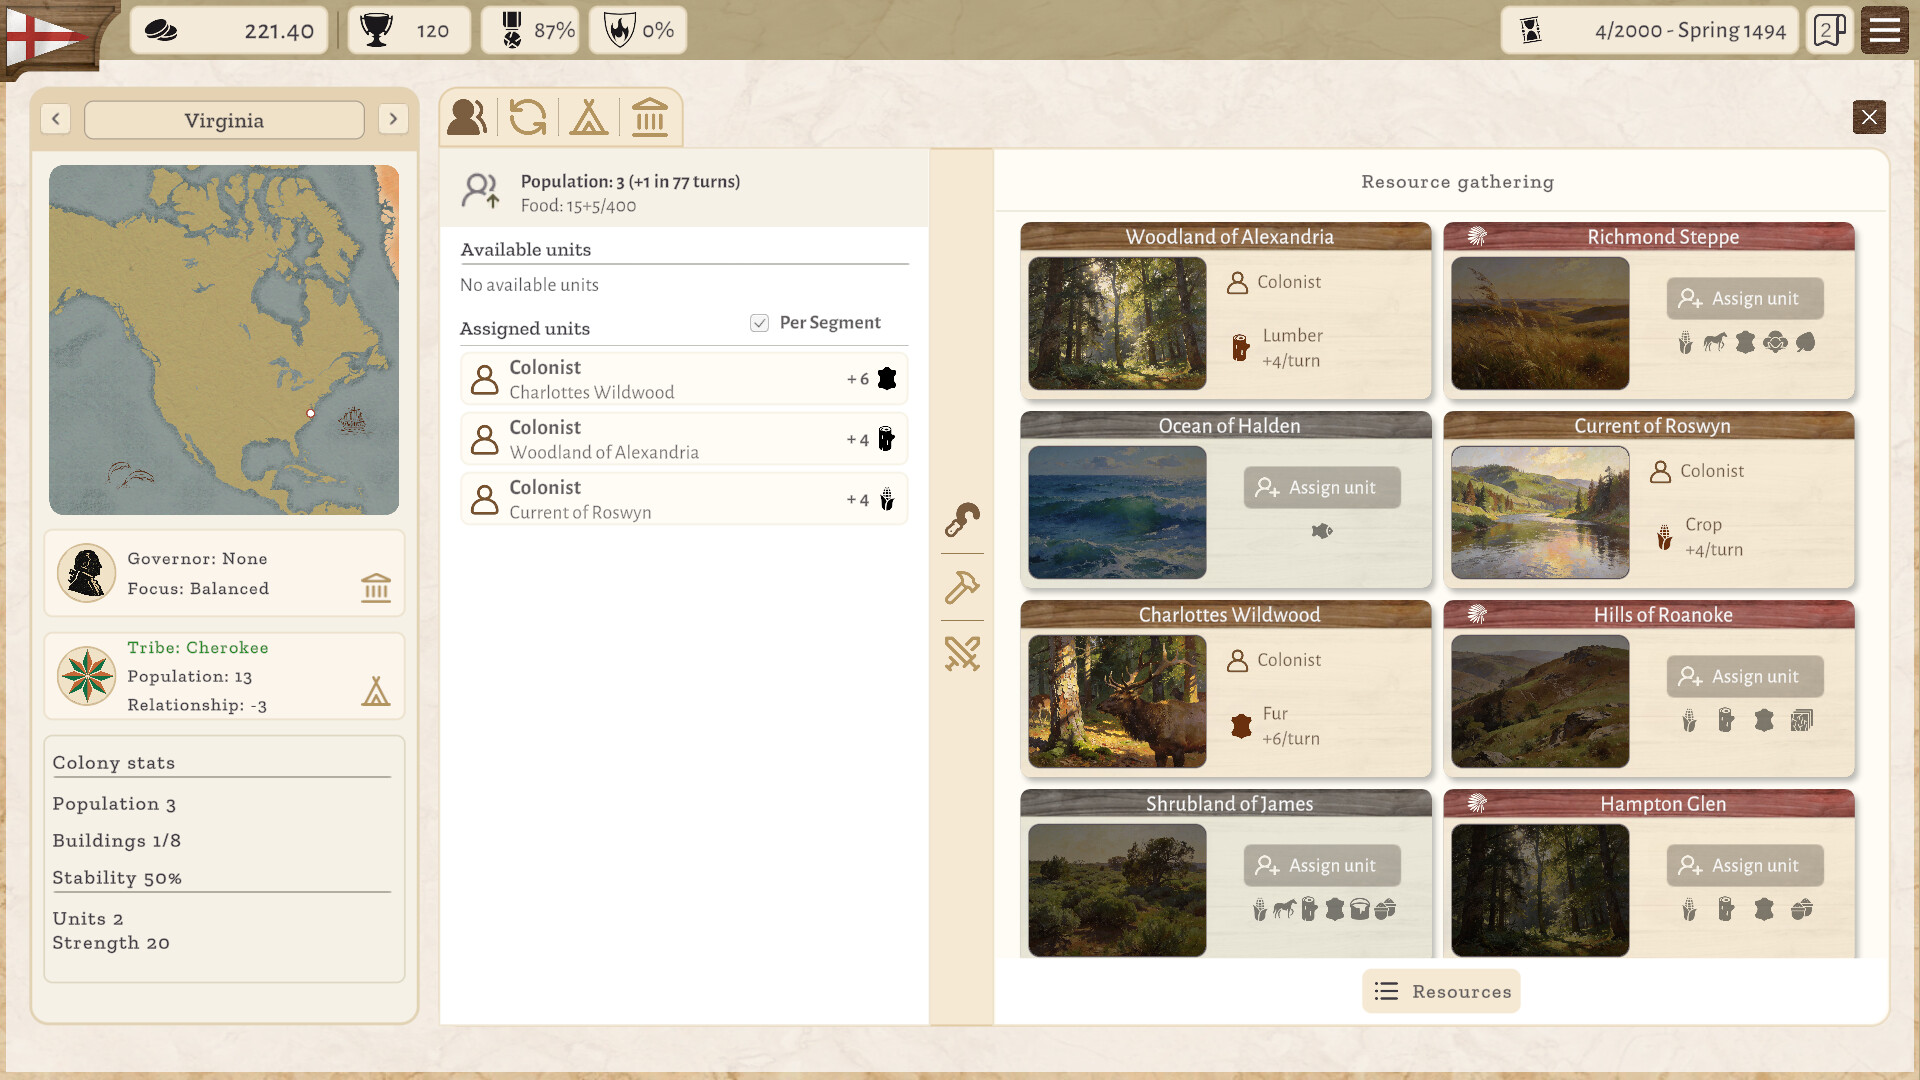Select the resource gathering shovel icon
The width and height of the screenshot is (1920, 1080).
tap(962, 520)
